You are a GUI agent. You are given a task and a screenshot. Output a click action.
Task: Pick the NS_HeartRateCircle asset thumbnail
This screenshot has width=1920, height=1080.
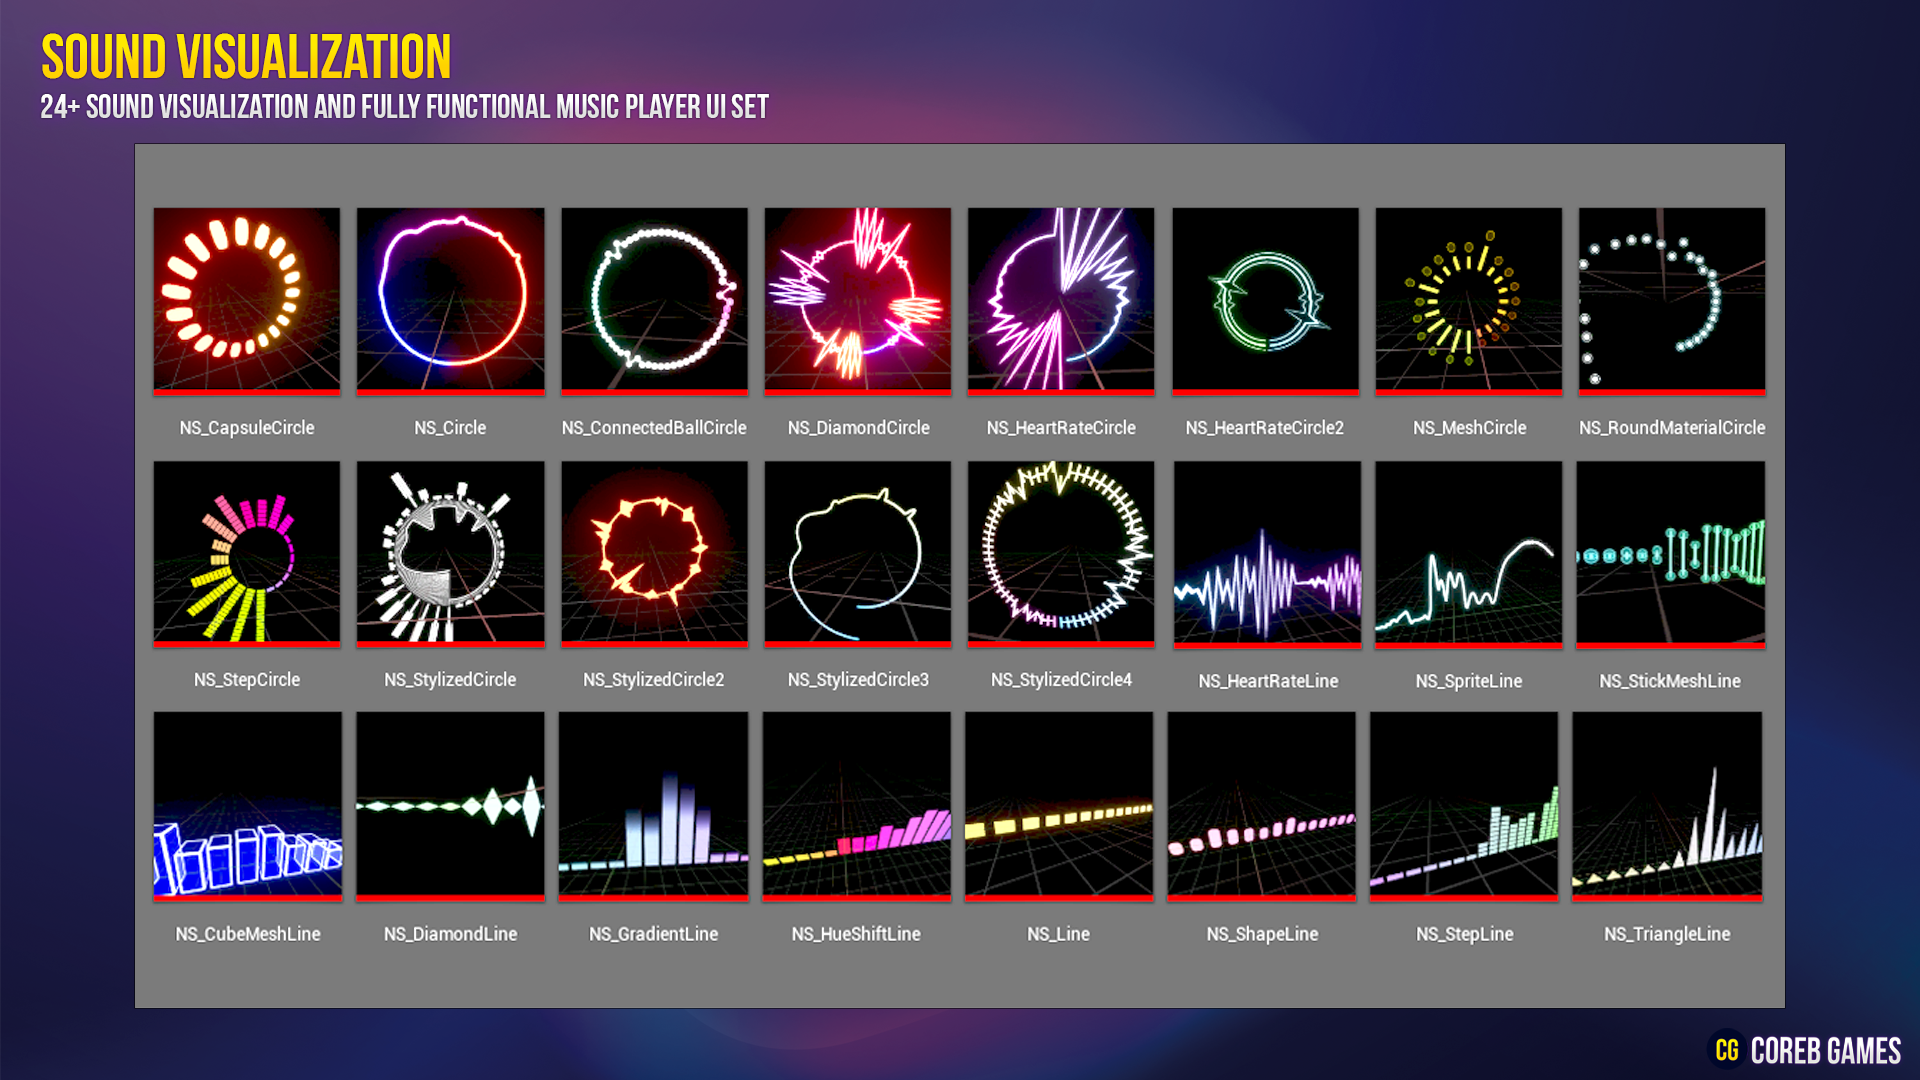click(1060, 300)
